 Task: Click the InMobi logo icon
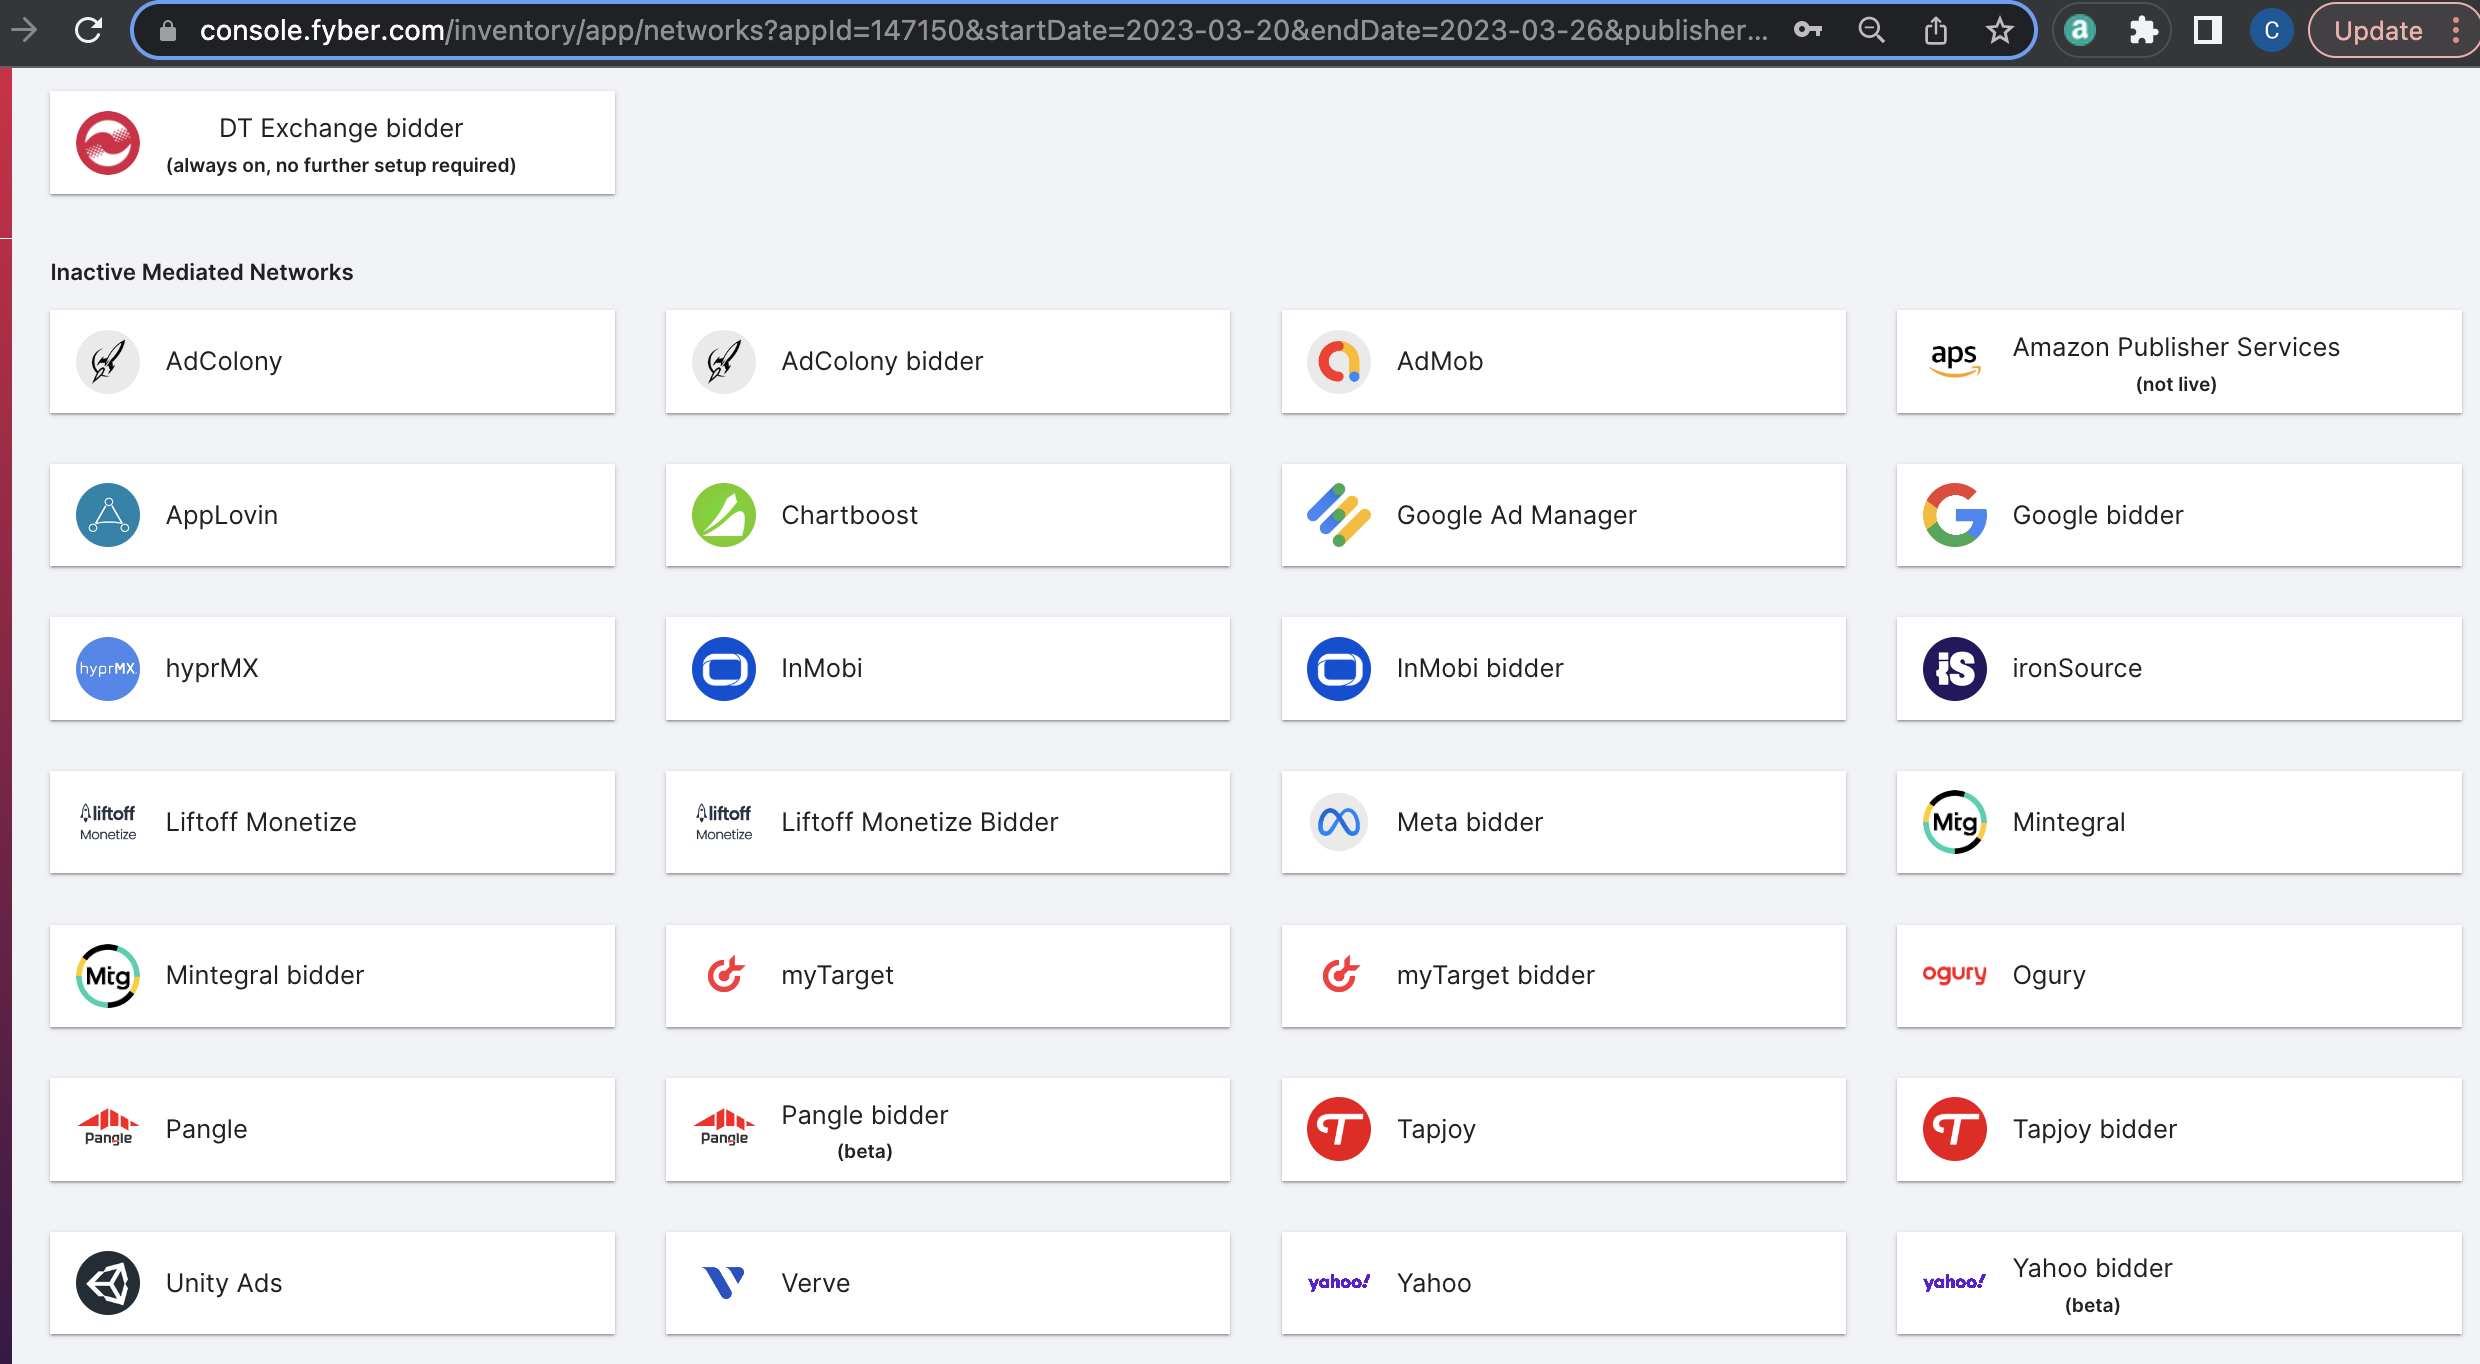click(723, 668)
